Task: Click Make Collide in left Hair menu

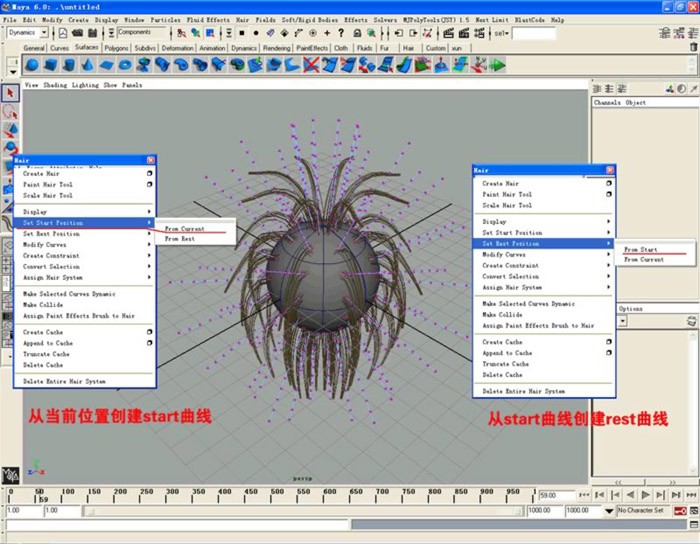Action: pos(43,305)
